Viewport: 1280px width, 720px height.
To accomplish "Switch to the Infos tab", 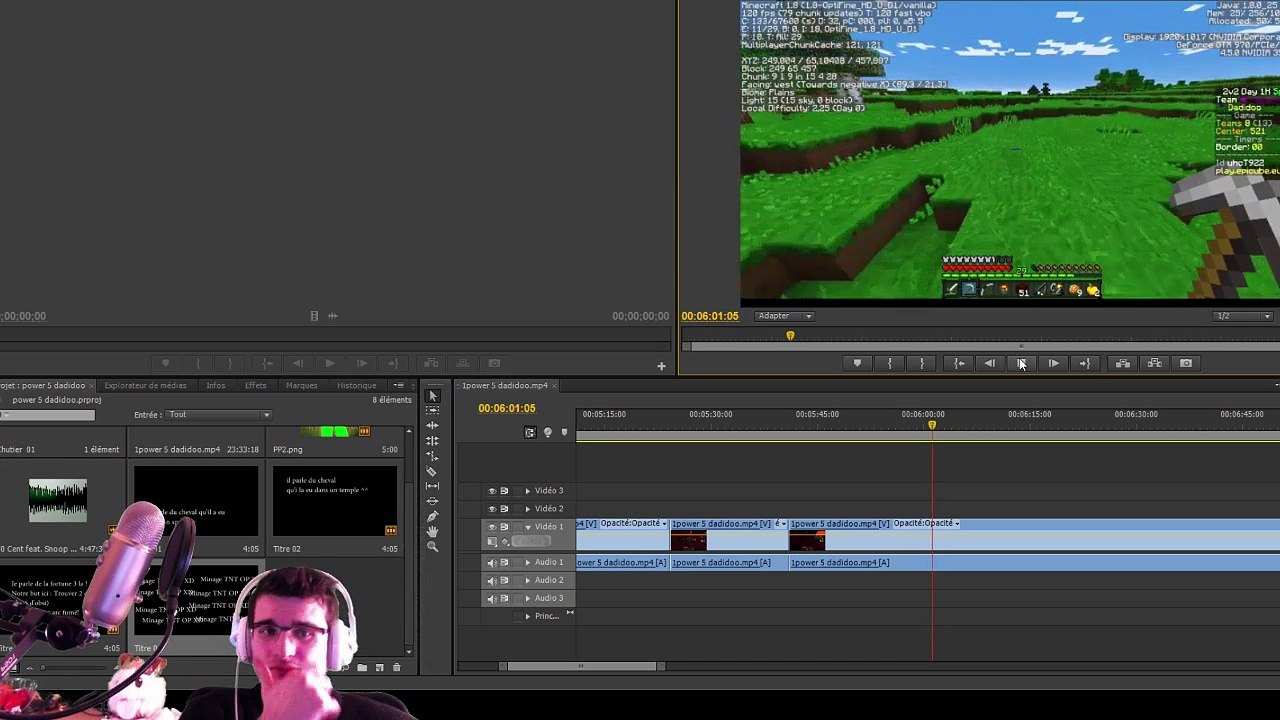I will pos(216,386).
